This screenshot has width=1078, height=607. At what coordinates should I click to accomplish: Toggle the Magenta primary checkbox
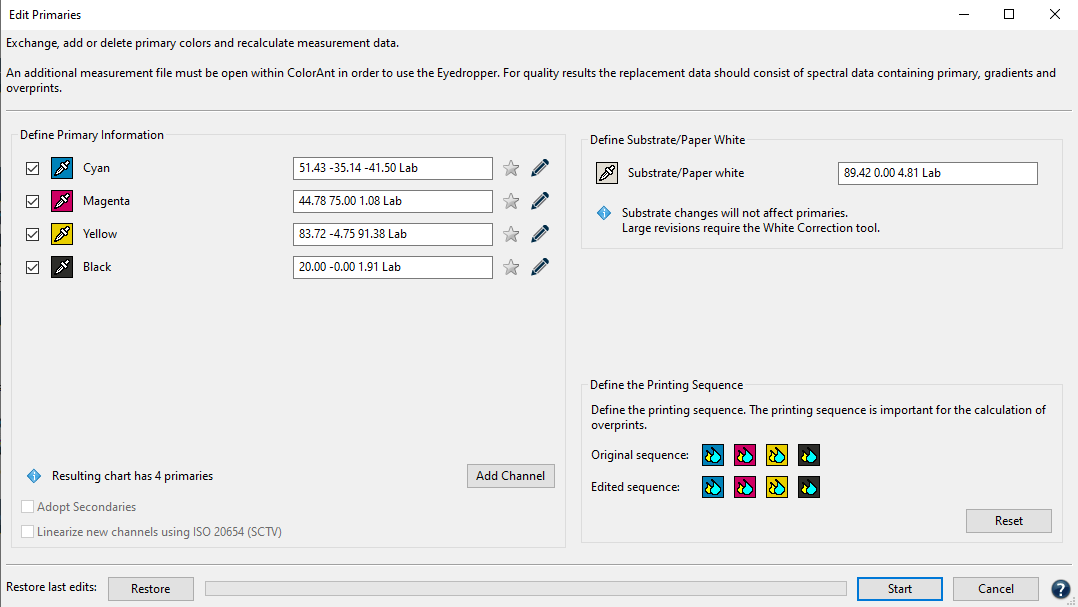[x=33, y=201]
